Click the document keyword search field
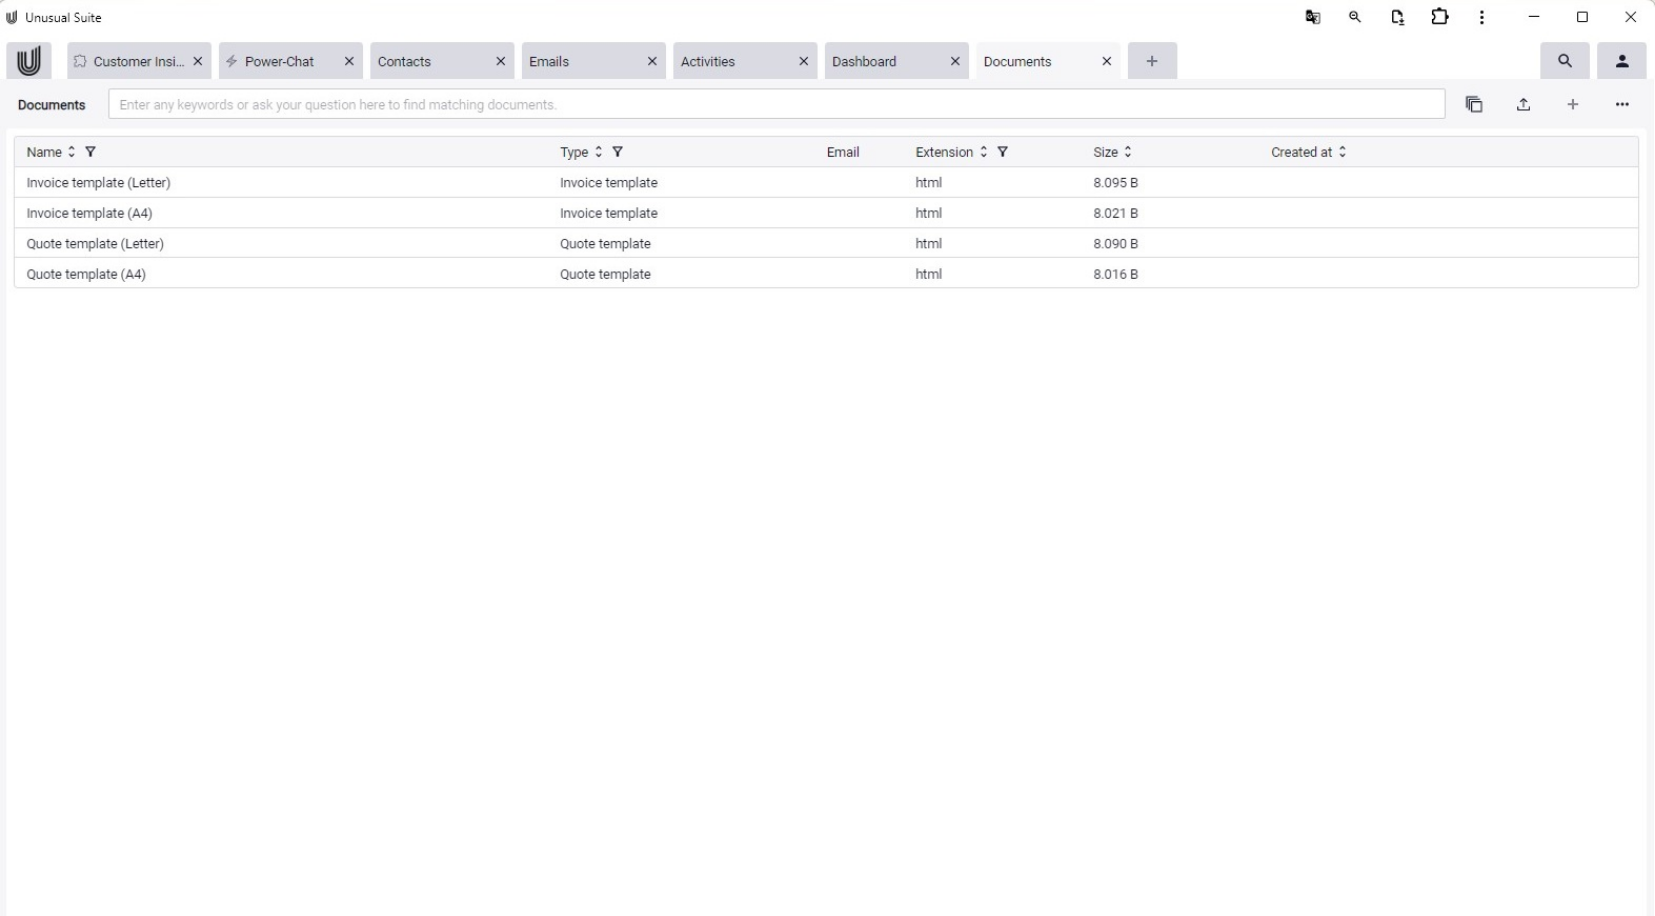Image resolution: width=1655 pixels, height=916 pixels. click(x=775, y=105)
